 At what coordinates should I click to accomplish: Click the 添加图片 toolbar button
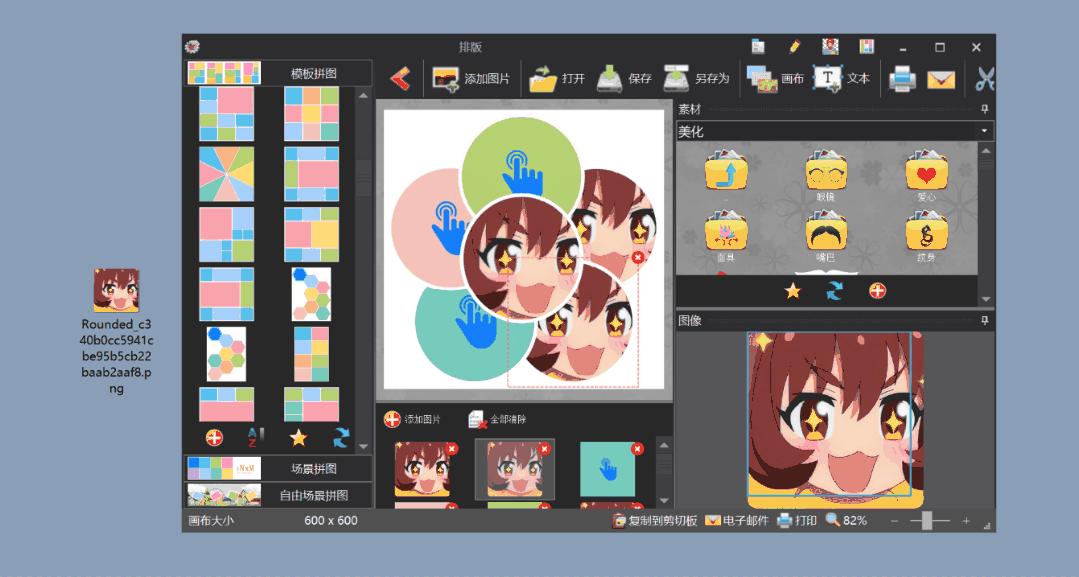[x=471, y=78]
